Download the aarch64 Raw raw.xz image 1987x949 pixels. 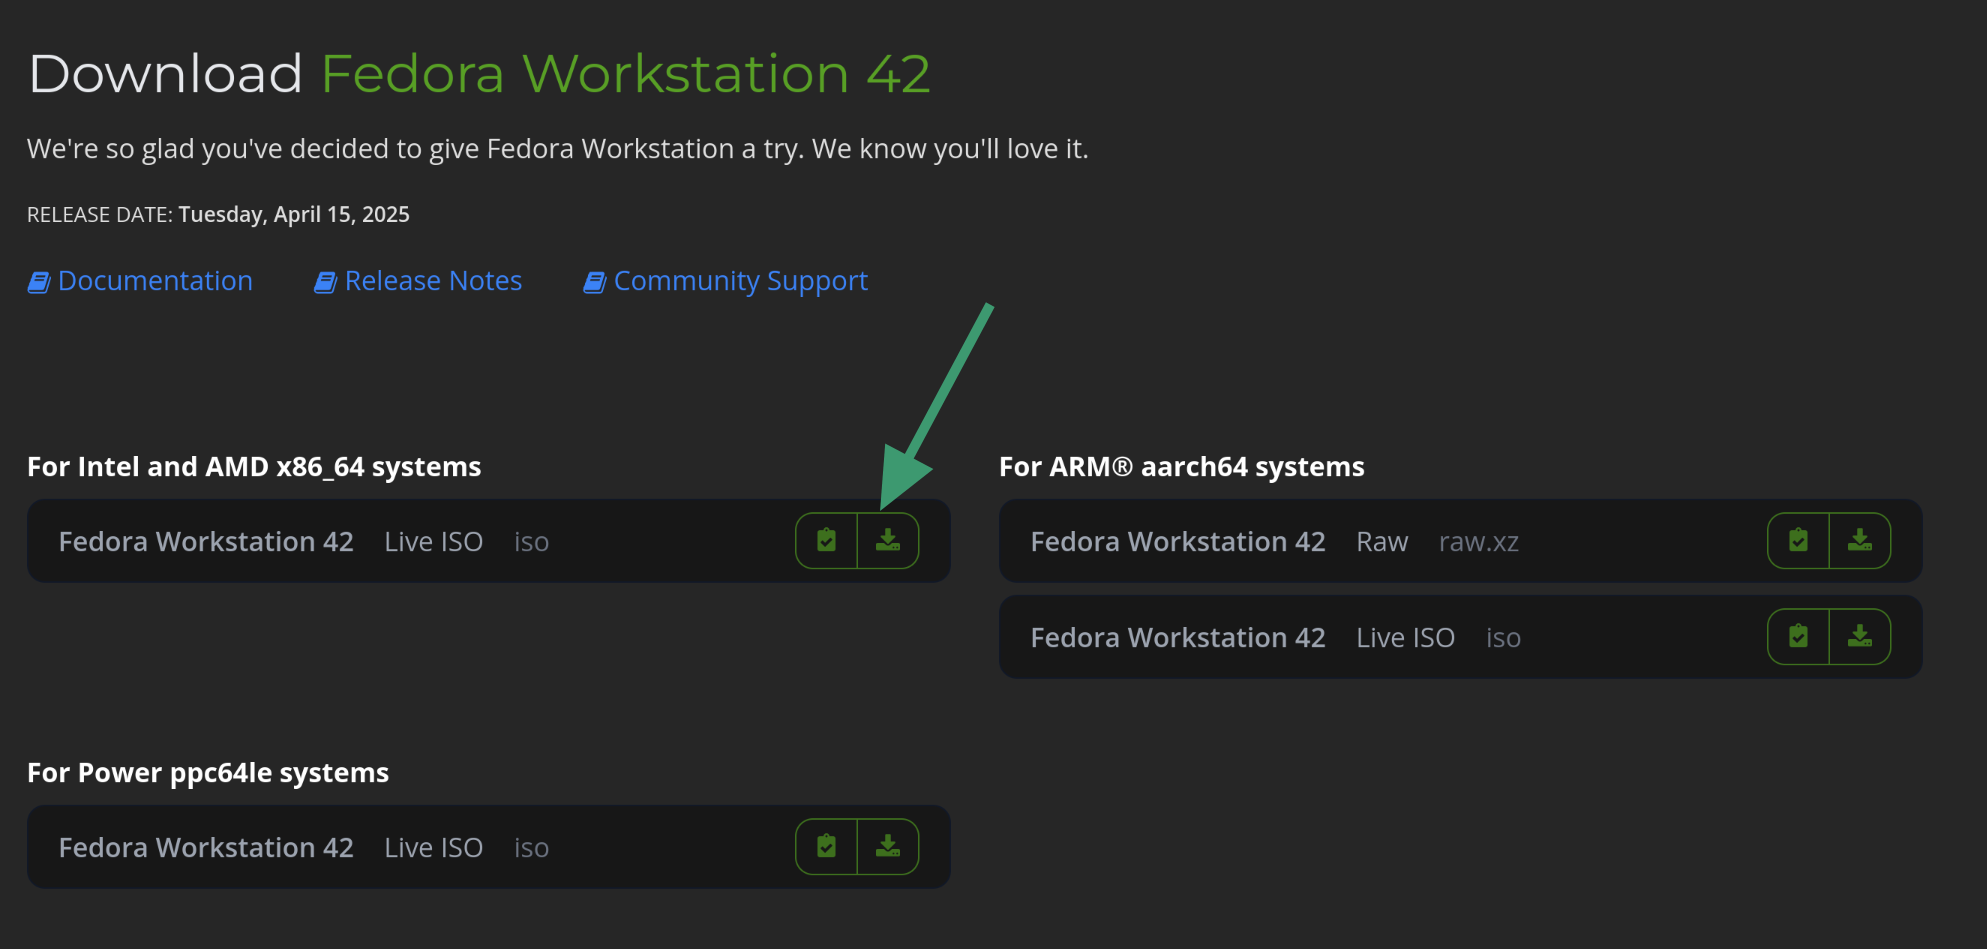pyautogui.click(x=1860, y=541)
